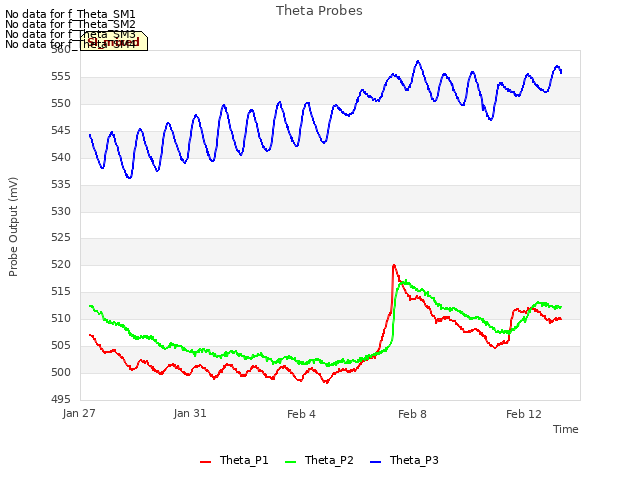The height and width of the screenshot is (480, 640).
Task: Click the 495 y-axis tick label
Action: [x=61, y=399]
